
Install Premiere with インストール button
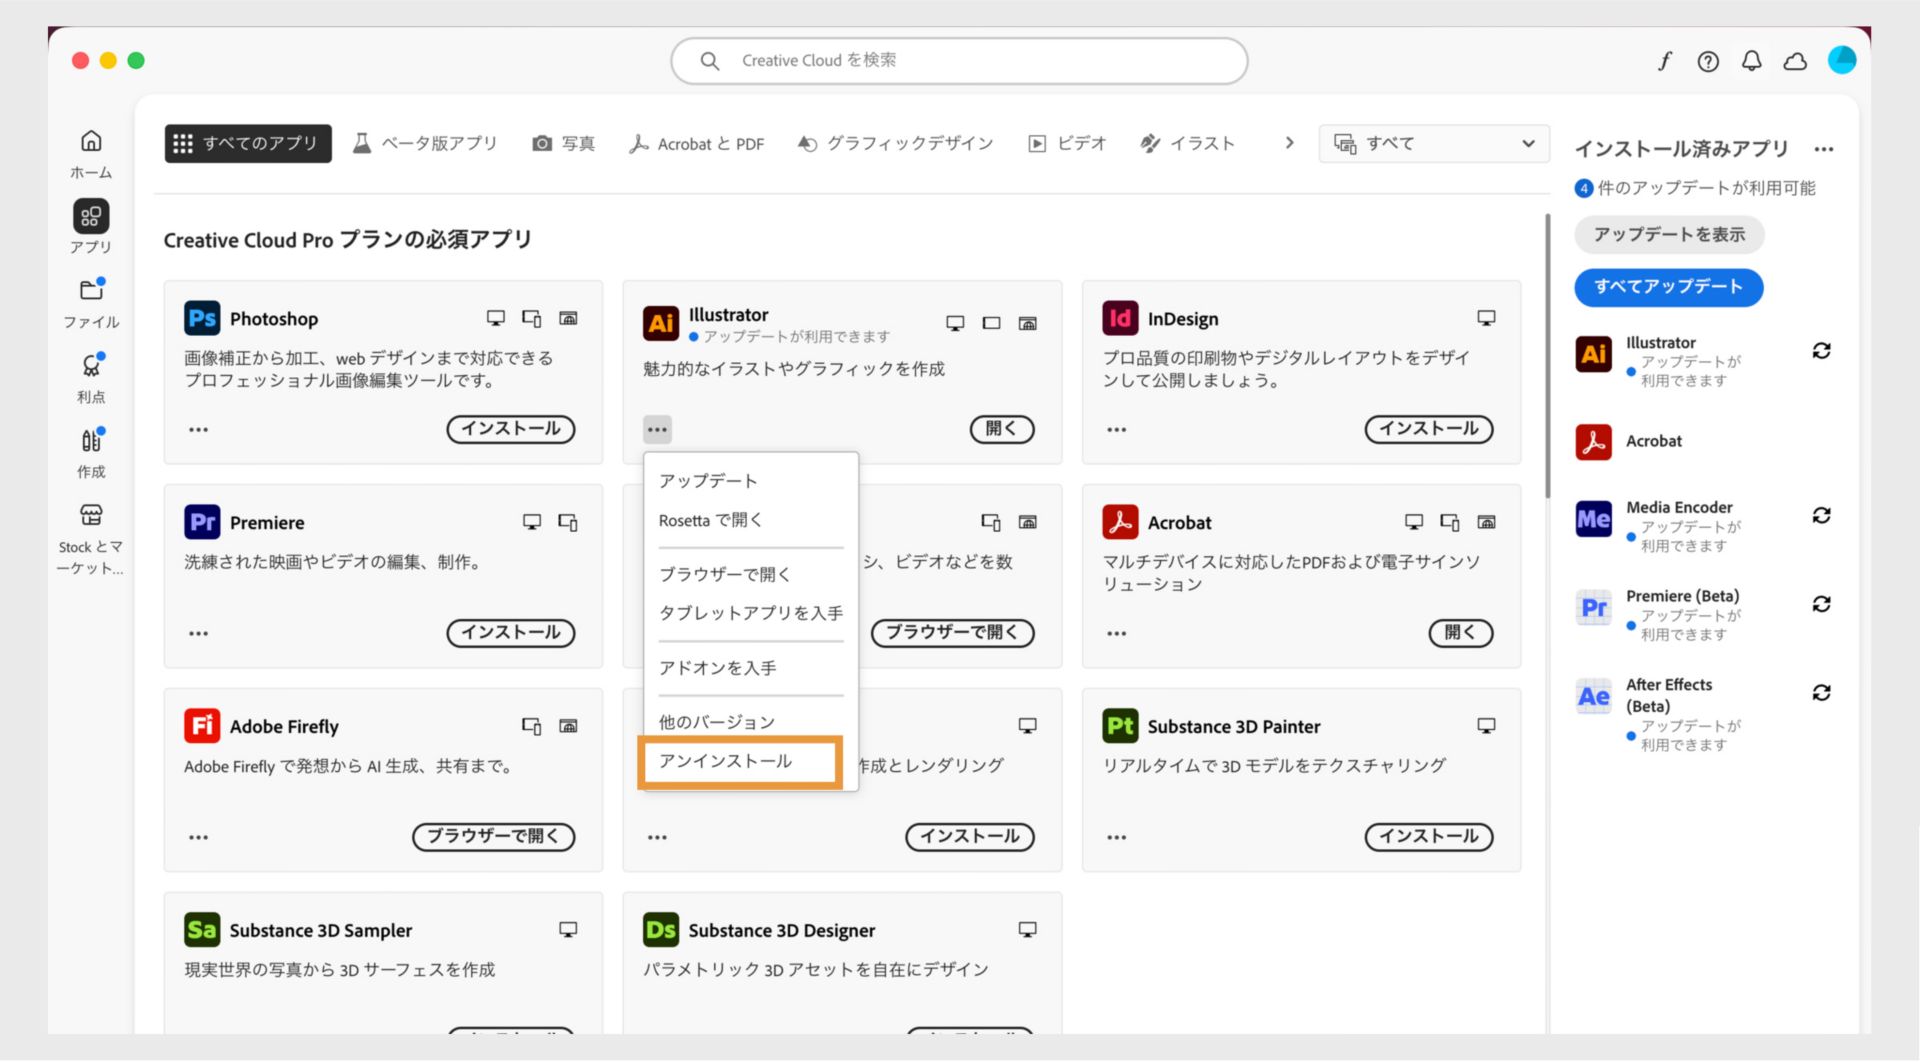[511, 633]
